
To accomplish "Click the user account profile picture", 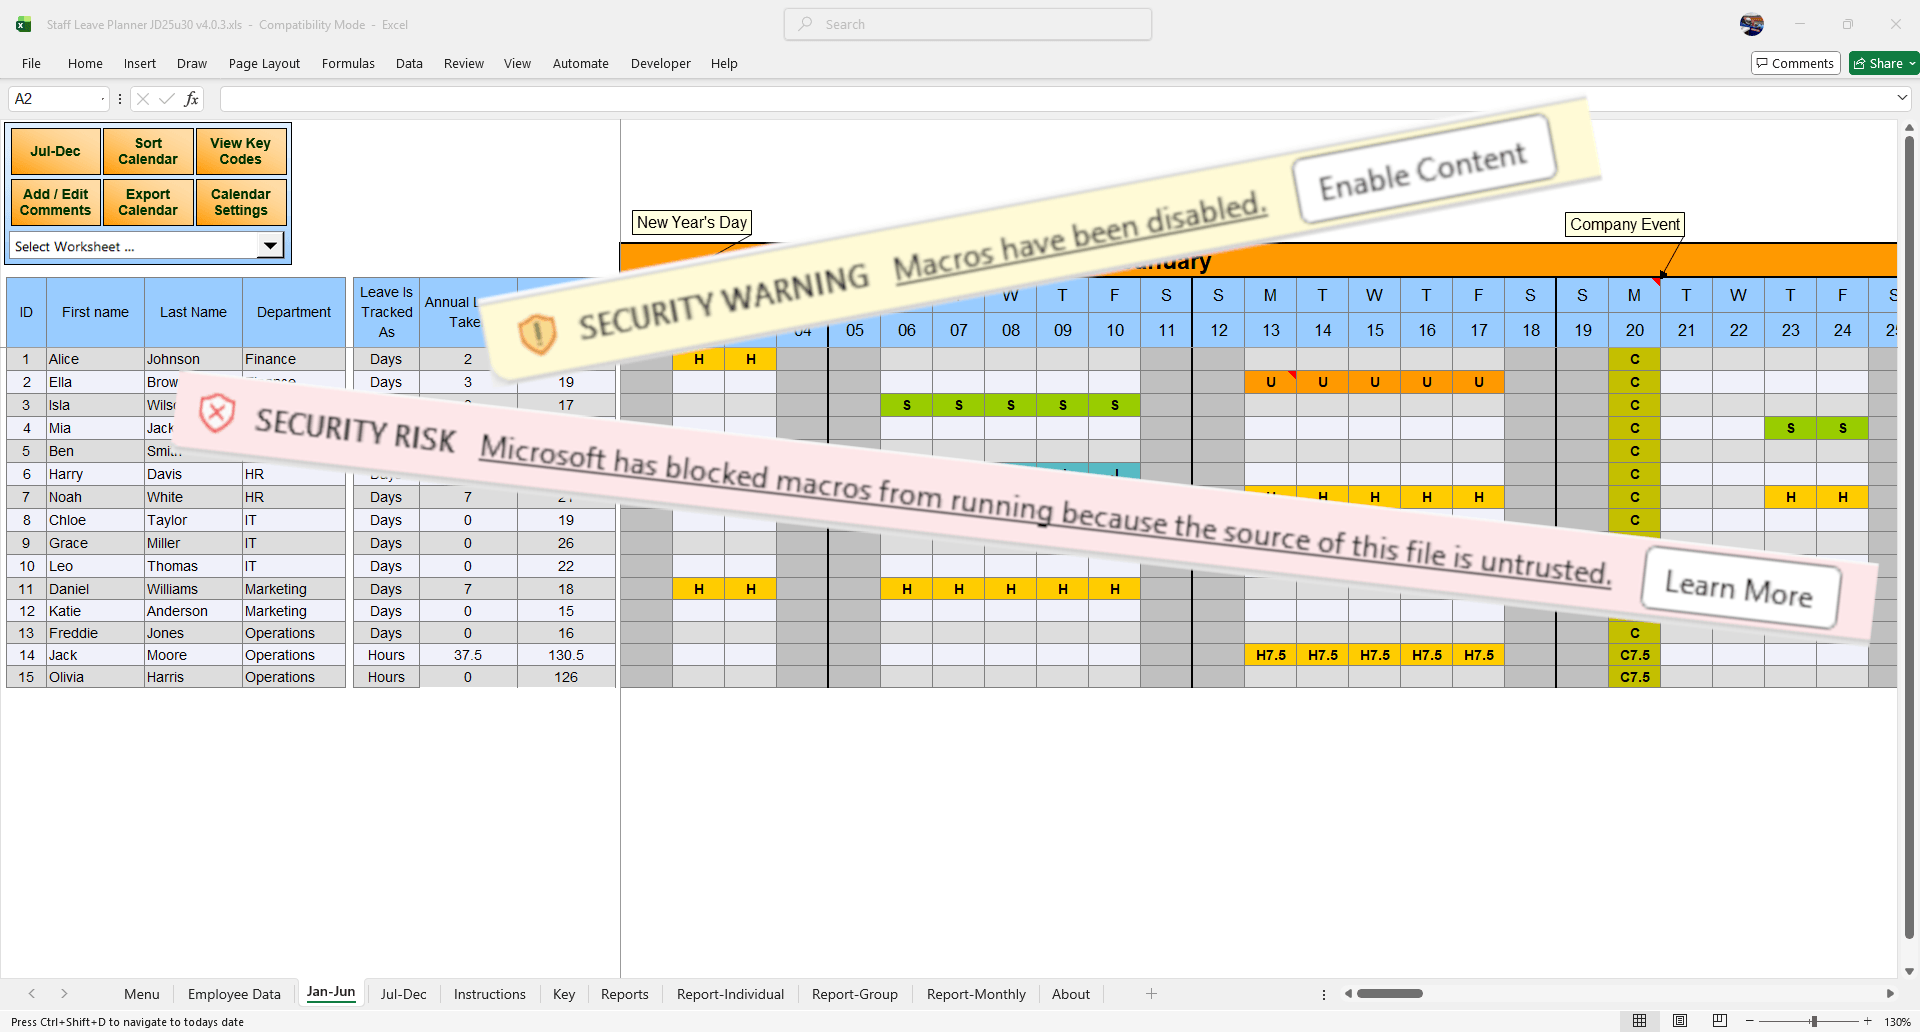I will click(1752, 24).
